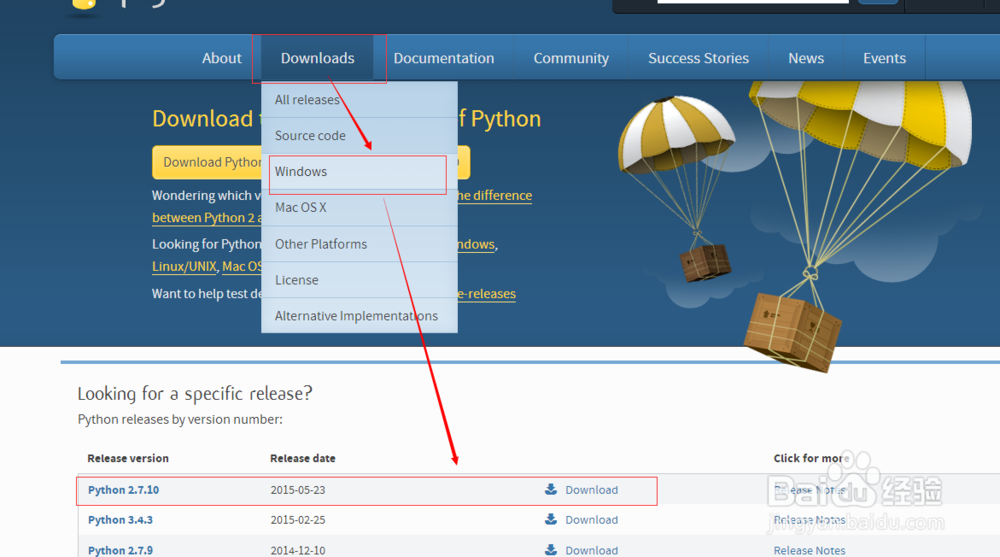Open Release Notes for Python 3.4.3
Viewport: 1000px width, 557px height.
point(809,520)
